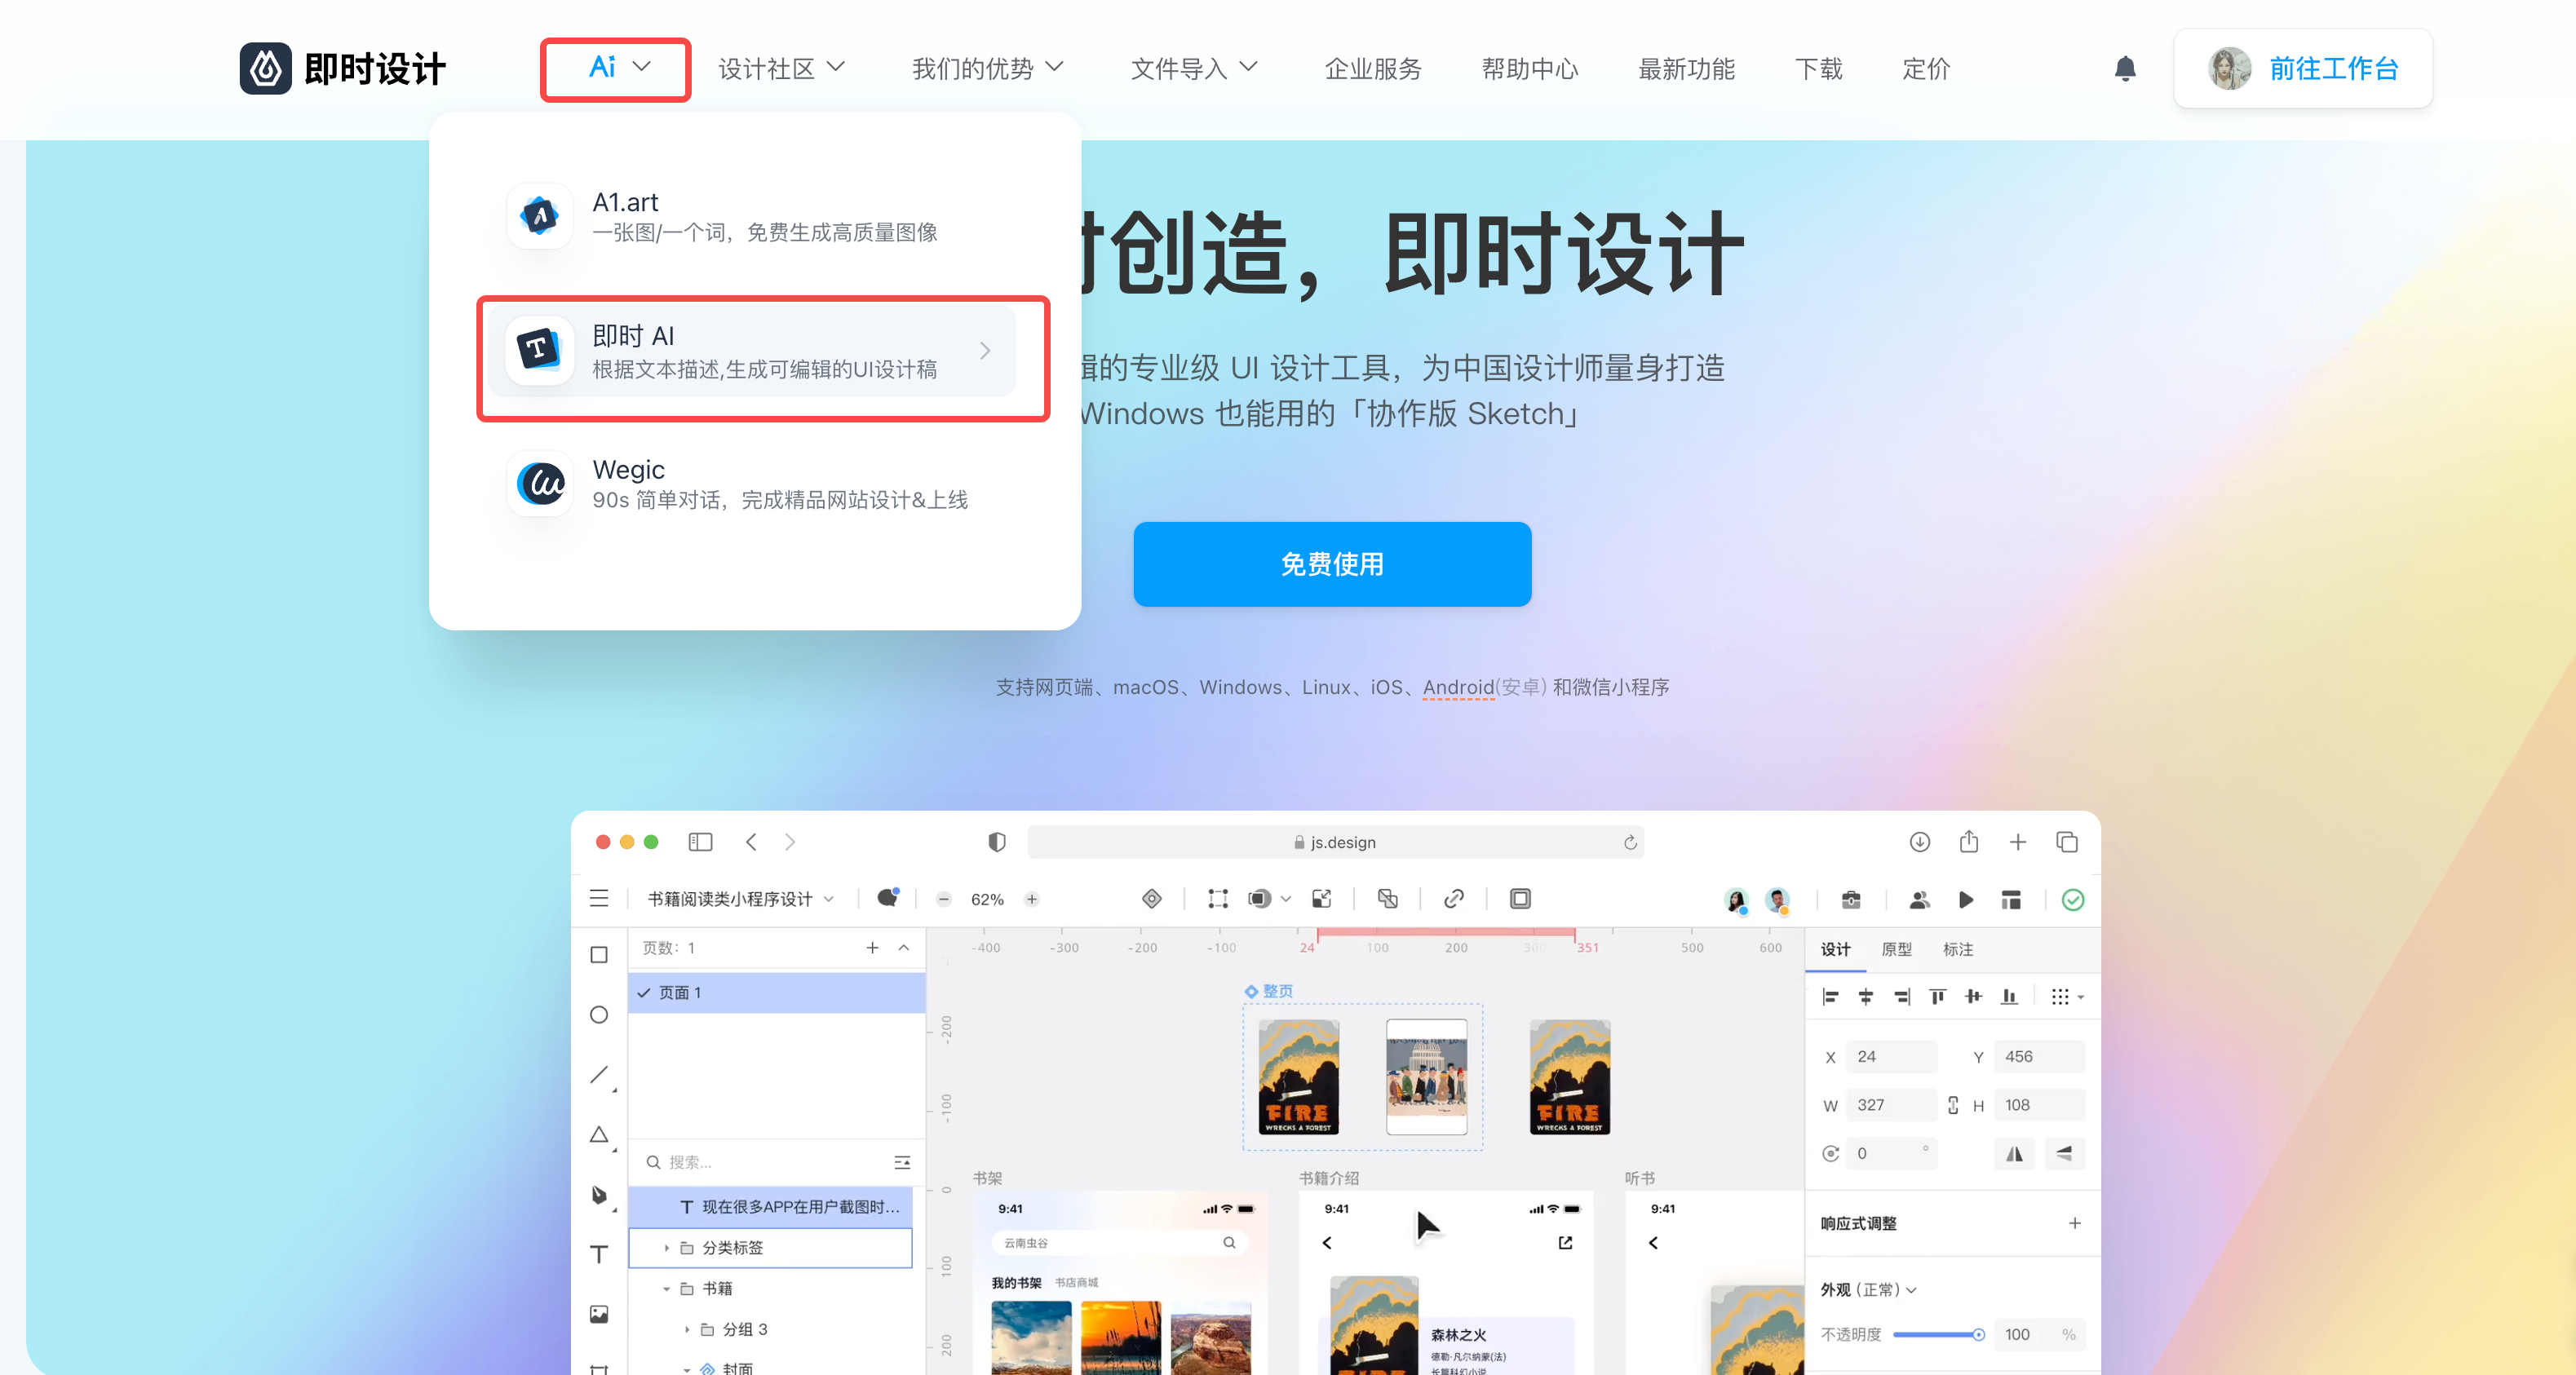Viewport: 2576px width, 1375px height.
Task: Click the link chain icon in the toolbar
Action: point(1454,899)
